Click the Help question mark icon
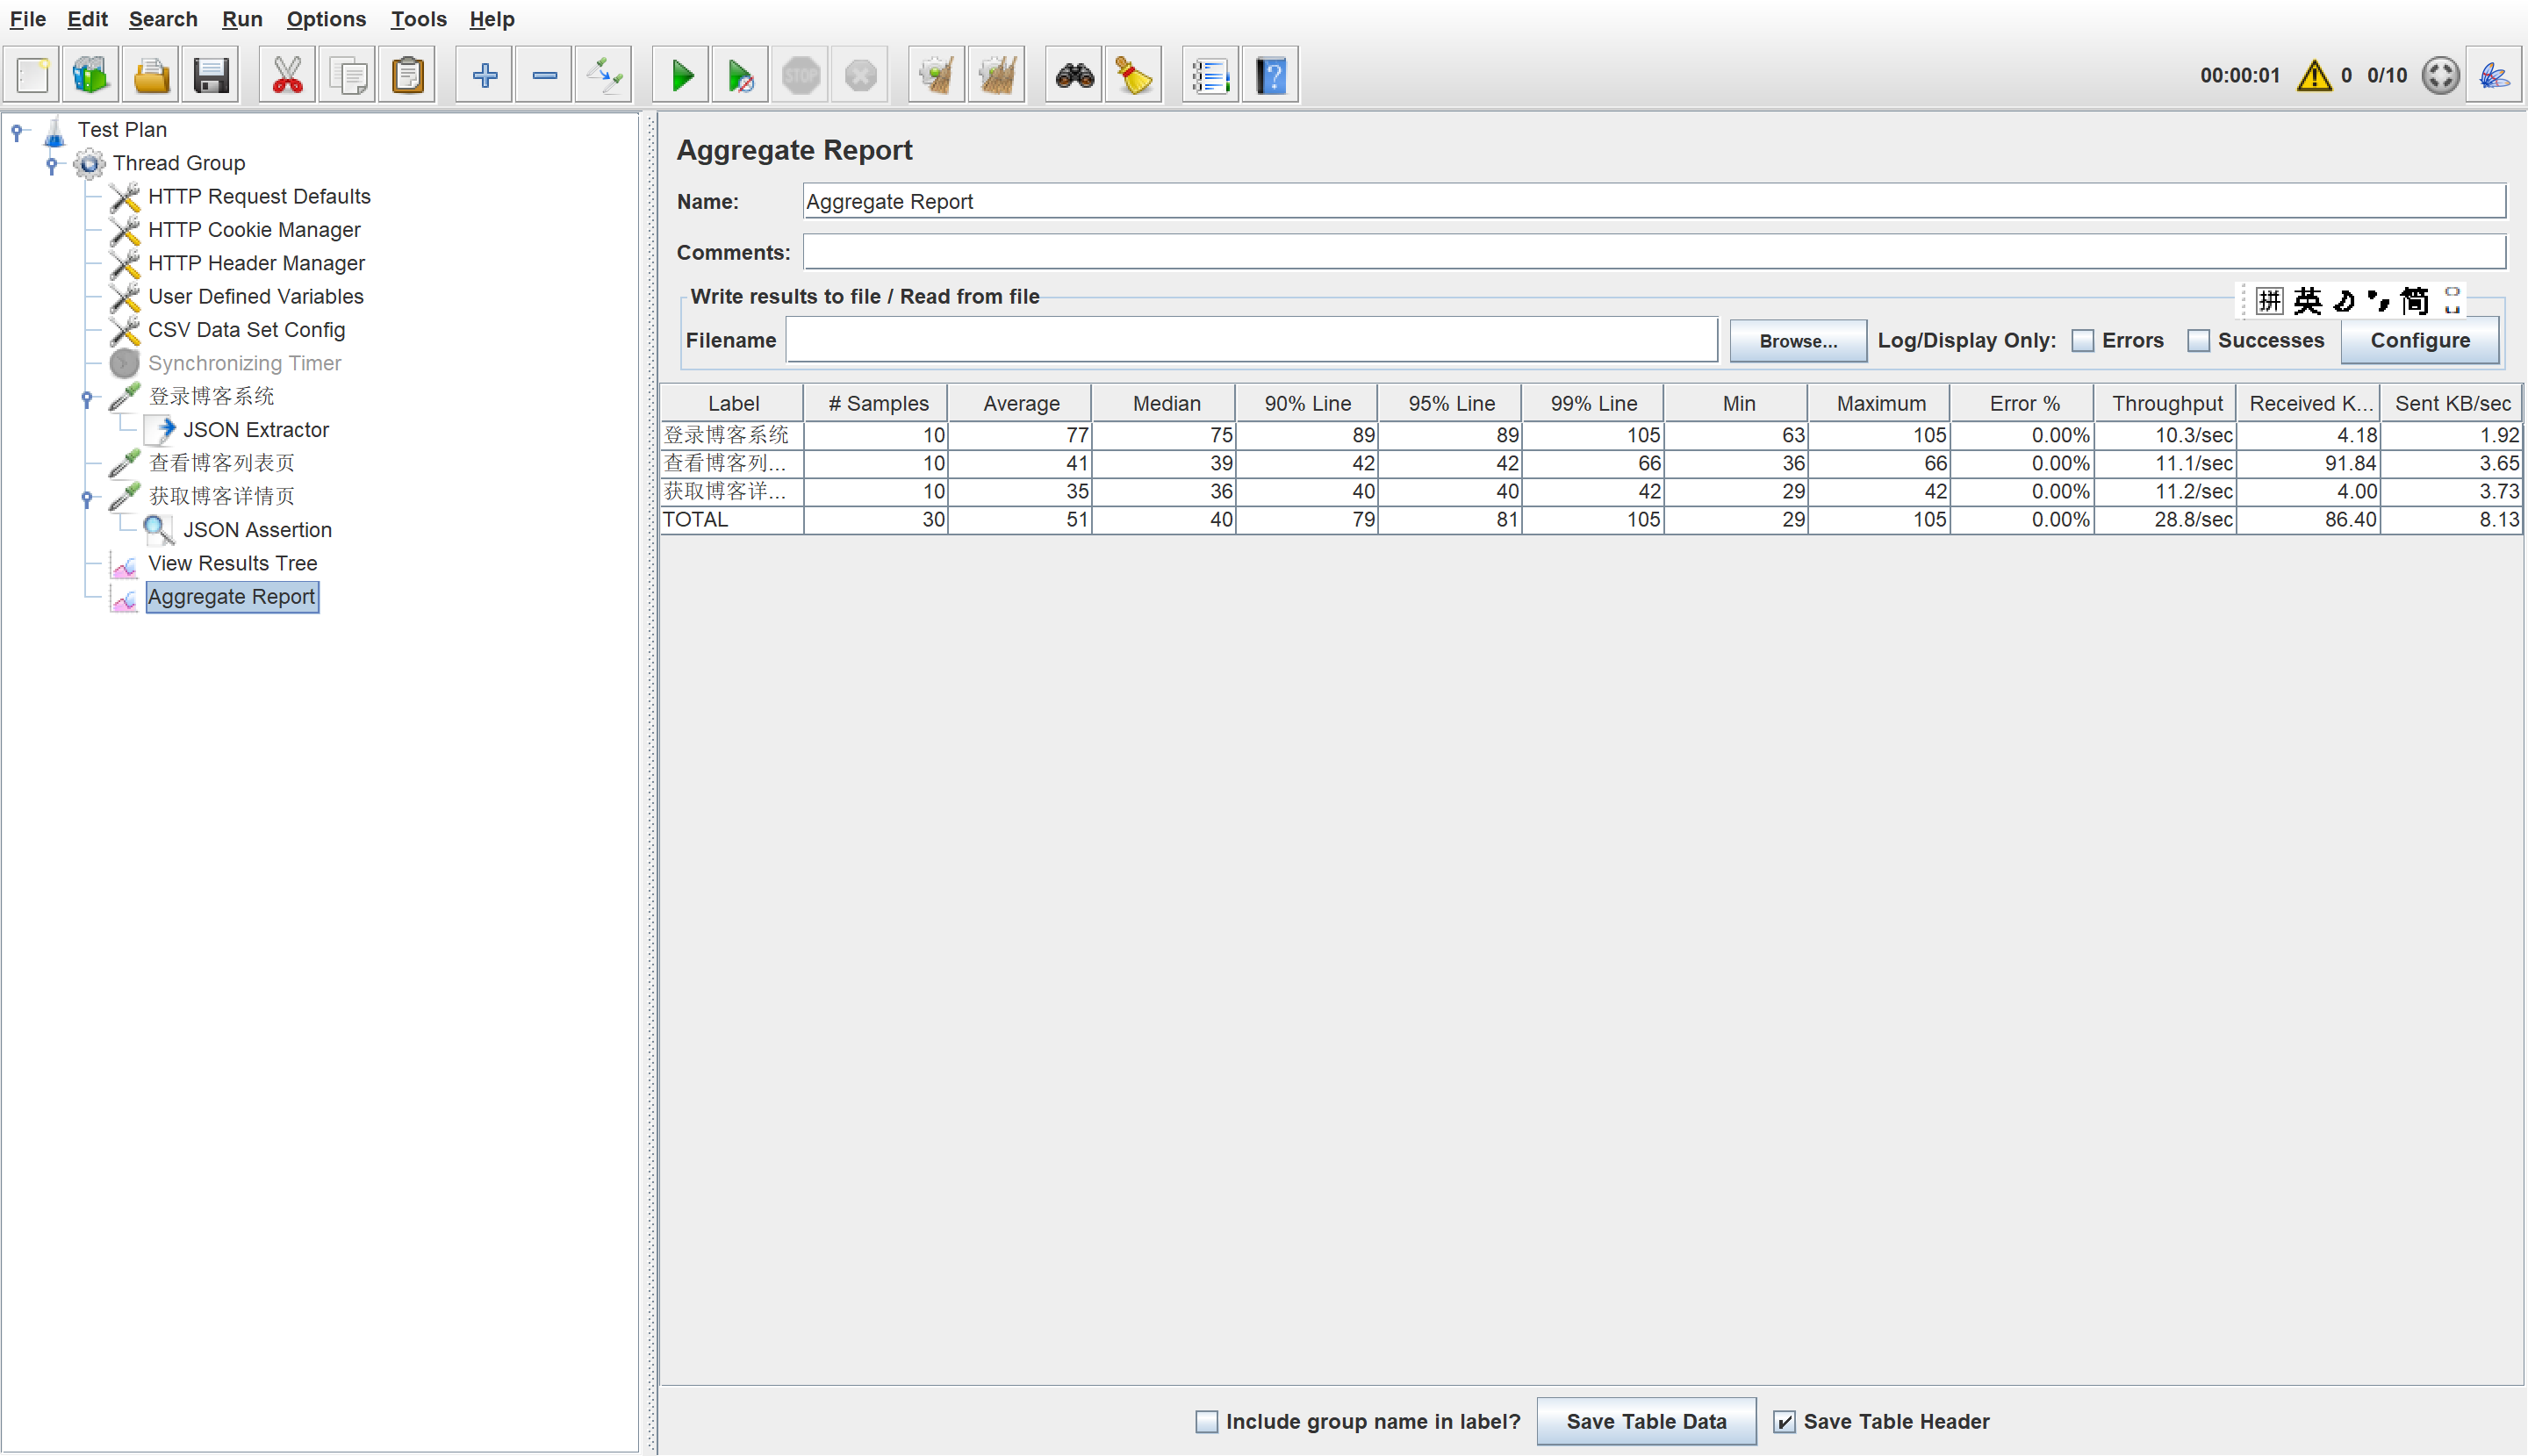2528x1456 pixels. click(1270, 75)
